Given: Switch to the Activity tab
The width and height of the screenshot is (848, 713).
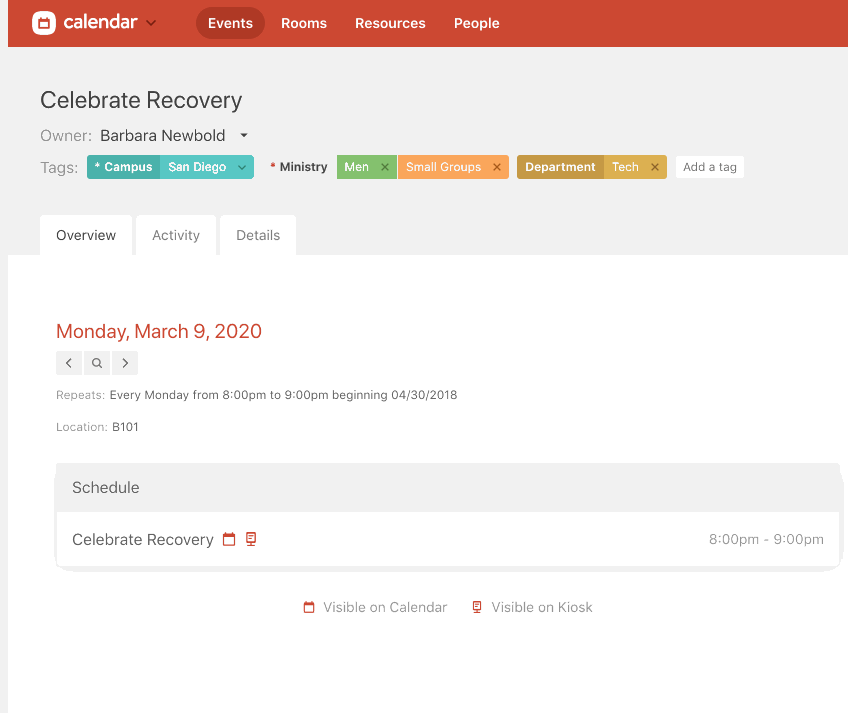Looking at the screenshot, I should tap(176, 235).
